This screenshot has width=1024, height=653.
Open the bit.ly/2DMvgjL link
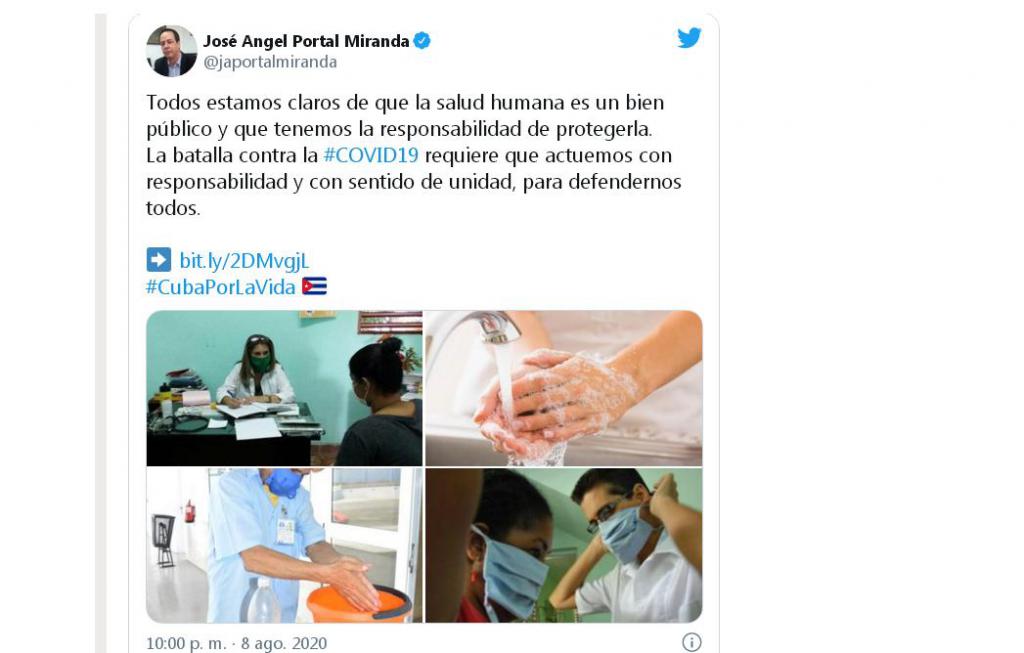click(x=244, y=261)
